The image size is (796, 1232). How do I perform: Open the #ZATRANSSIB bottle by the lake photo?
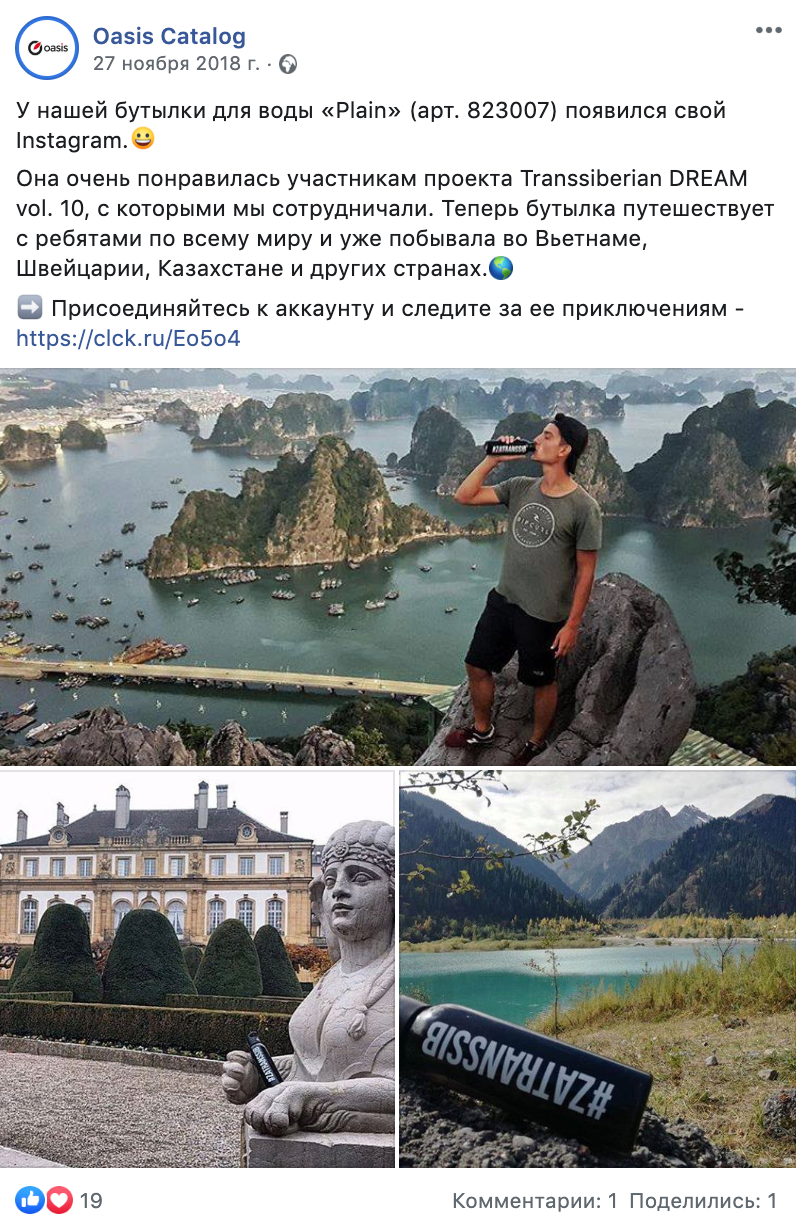pyautogui.click(x=598, y=969)
